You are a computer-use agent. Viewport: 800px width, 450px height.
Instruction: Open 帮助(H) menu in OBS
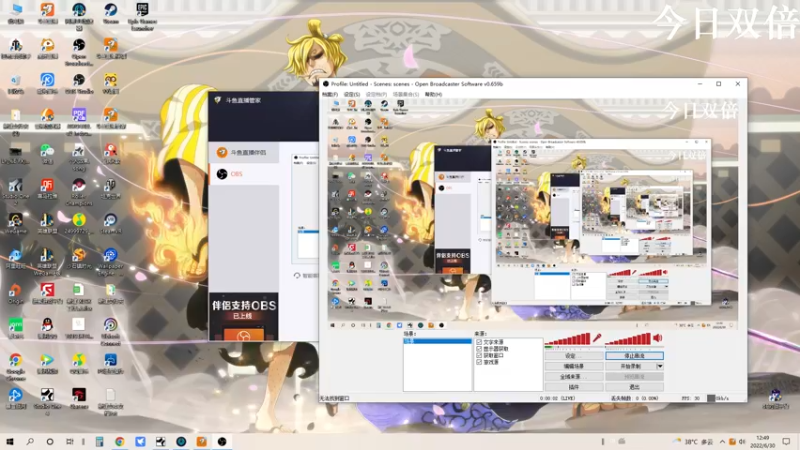point(433,94)
